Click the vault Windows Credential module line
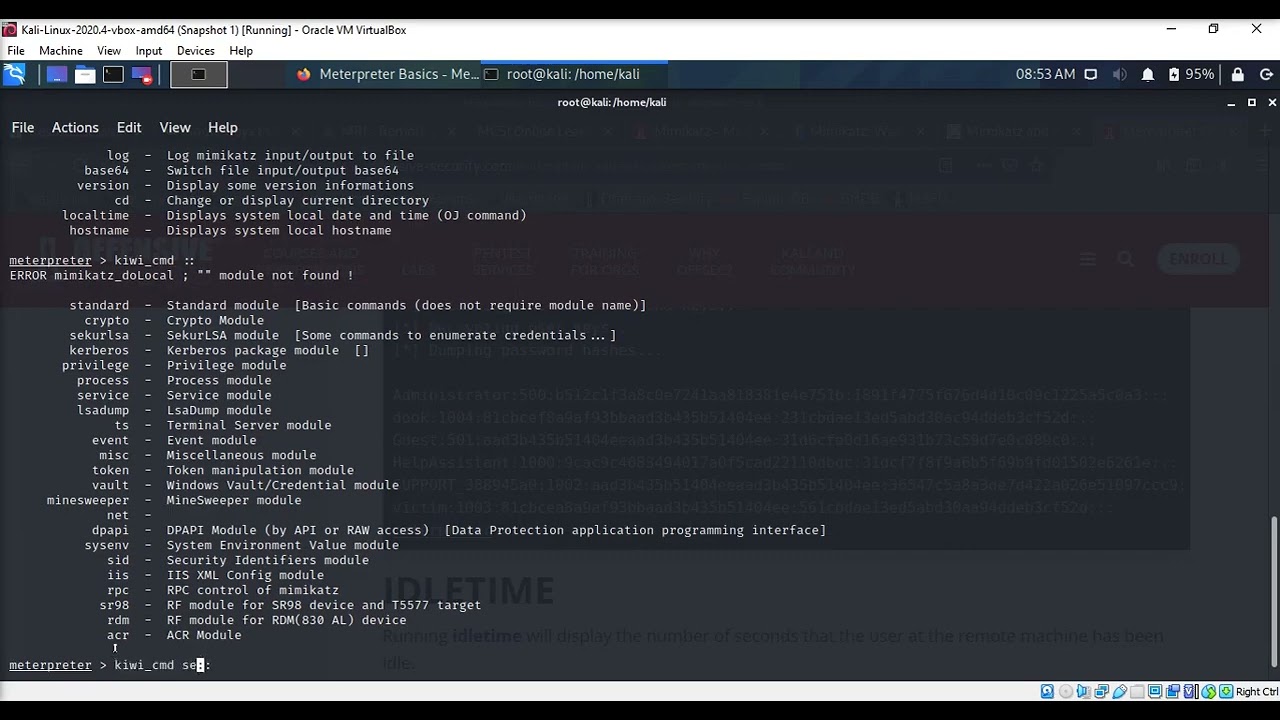This screenshot has height=720, width=1280. [245, 485]
